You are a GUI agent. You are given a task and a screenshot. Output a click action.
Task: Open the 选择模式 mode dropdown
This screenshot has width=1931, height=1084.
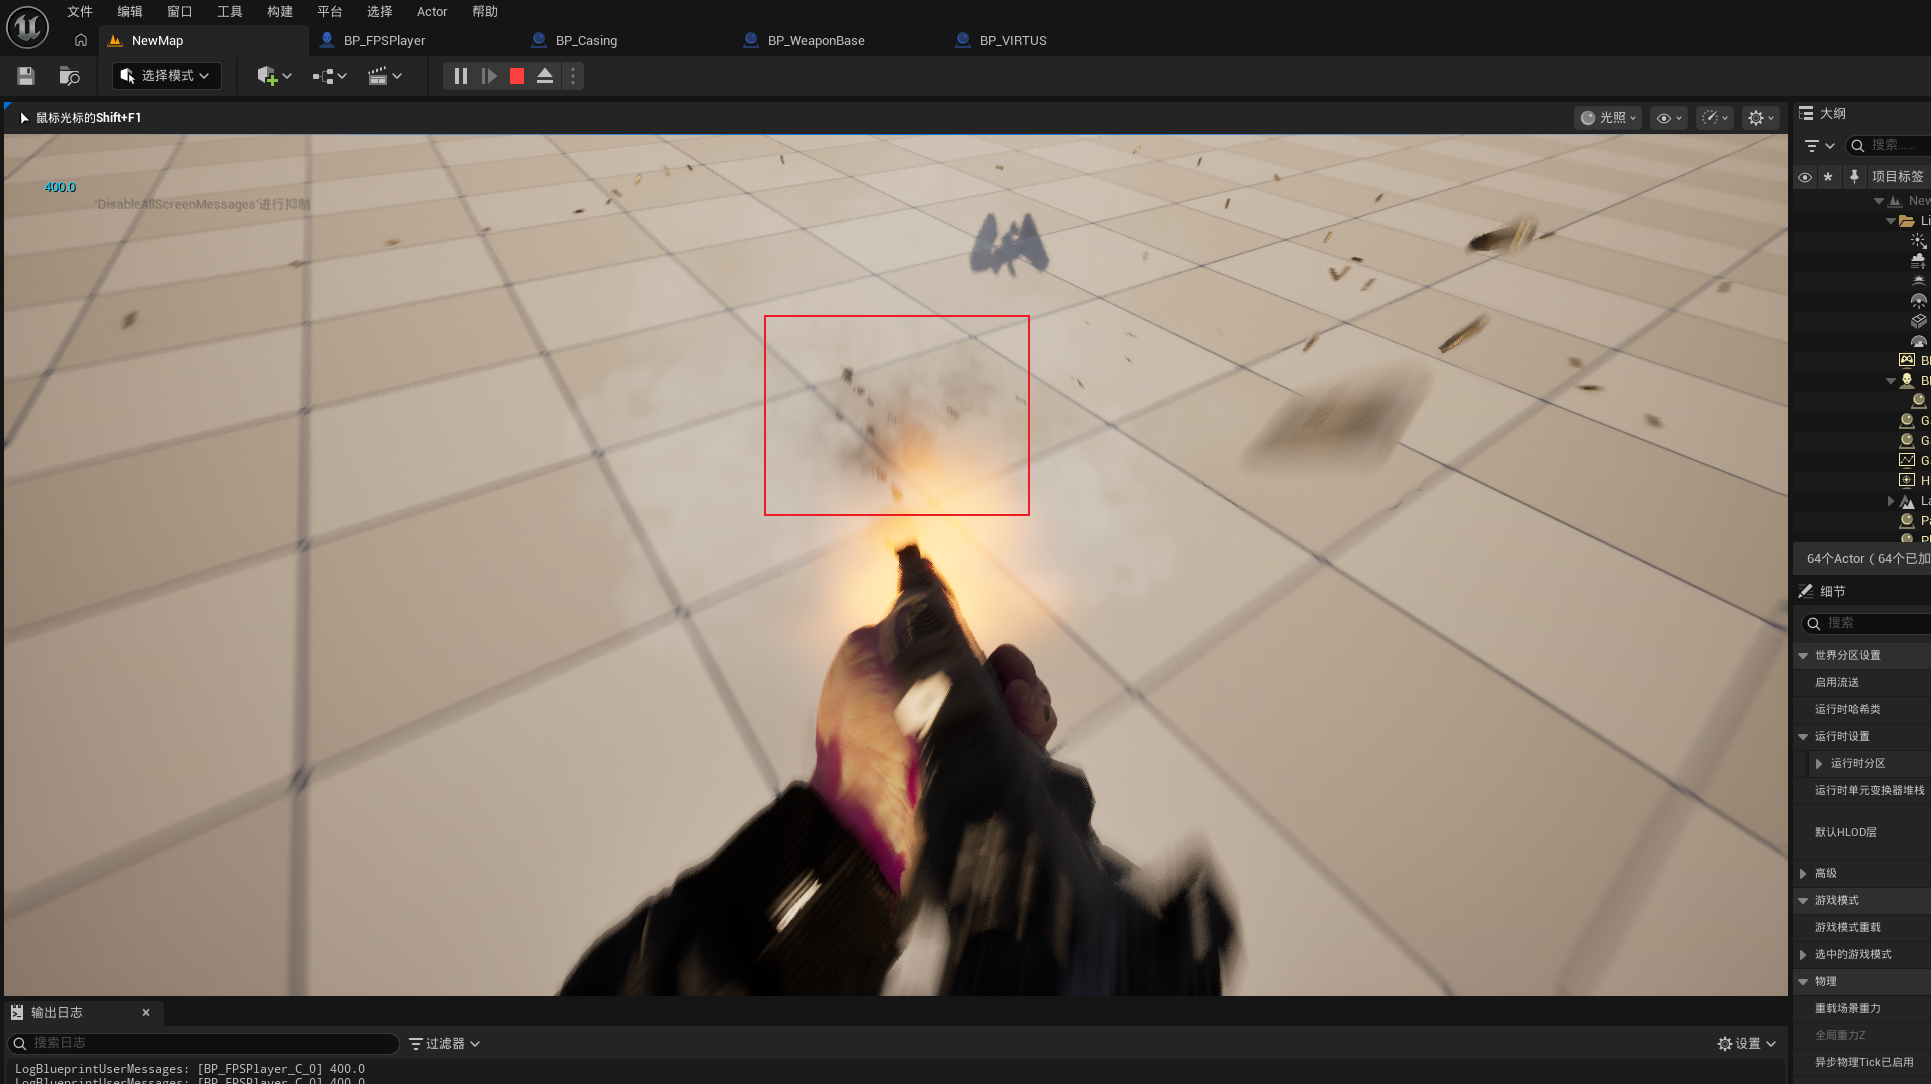[166, 76]
